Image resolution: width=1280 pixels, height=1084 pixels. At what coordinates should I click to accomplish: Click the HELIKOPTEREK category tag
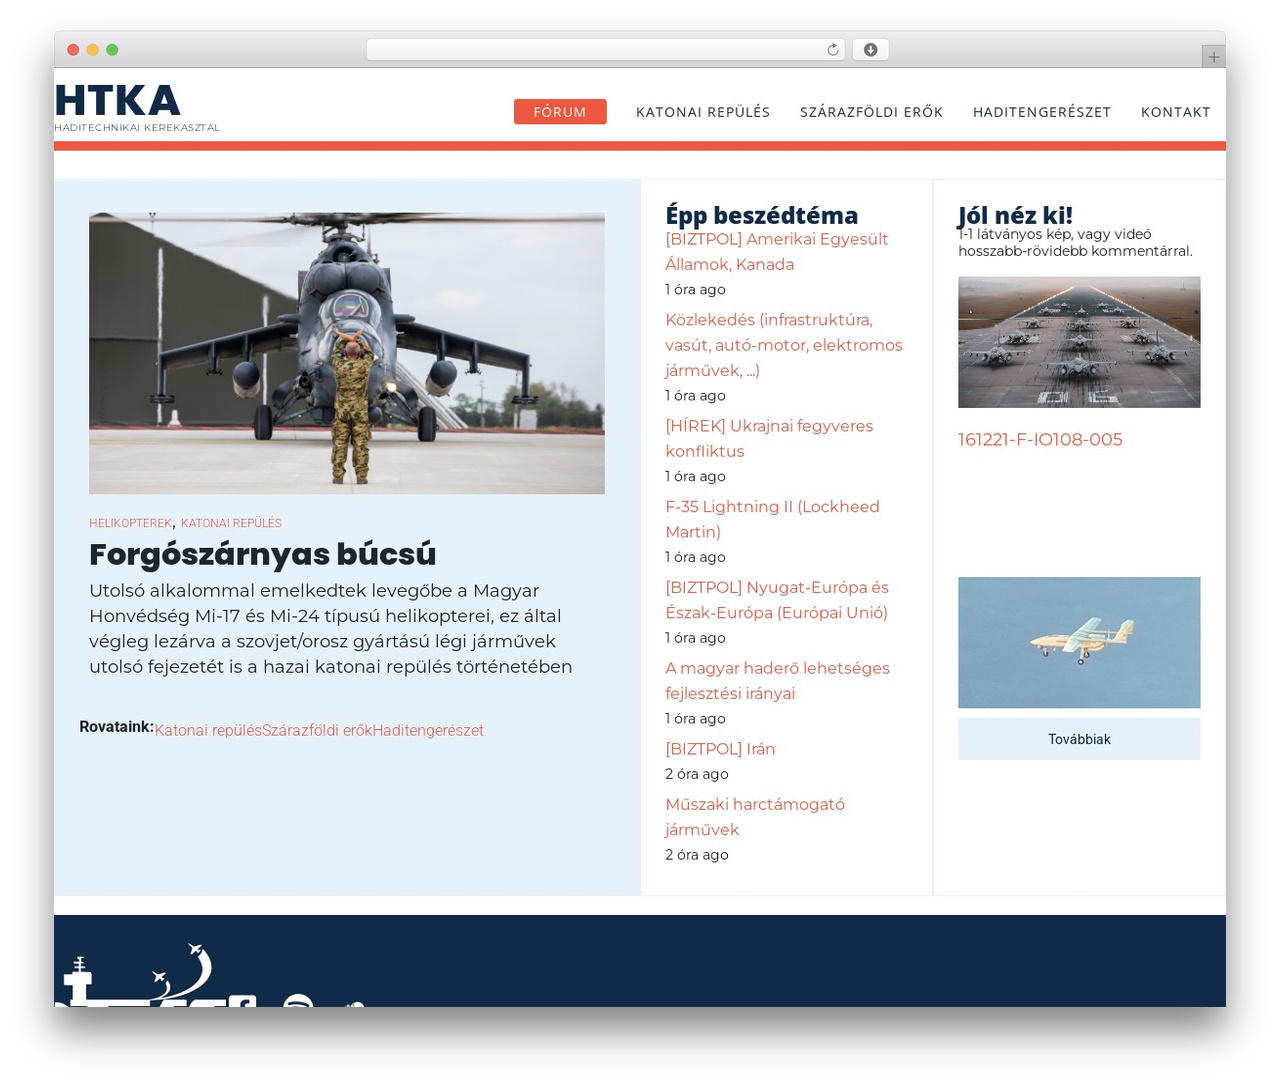point(130,523)
